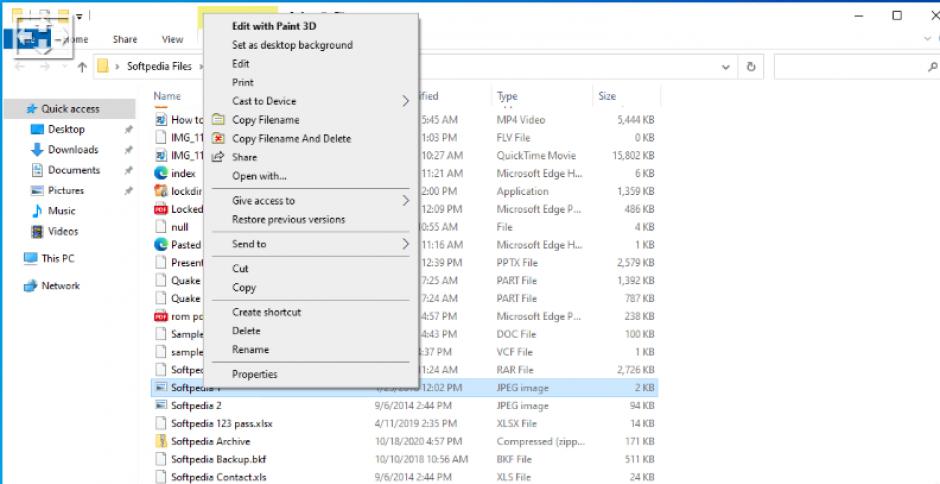Click Copy below Cut

pyautogui.click(x=244, y=287)
